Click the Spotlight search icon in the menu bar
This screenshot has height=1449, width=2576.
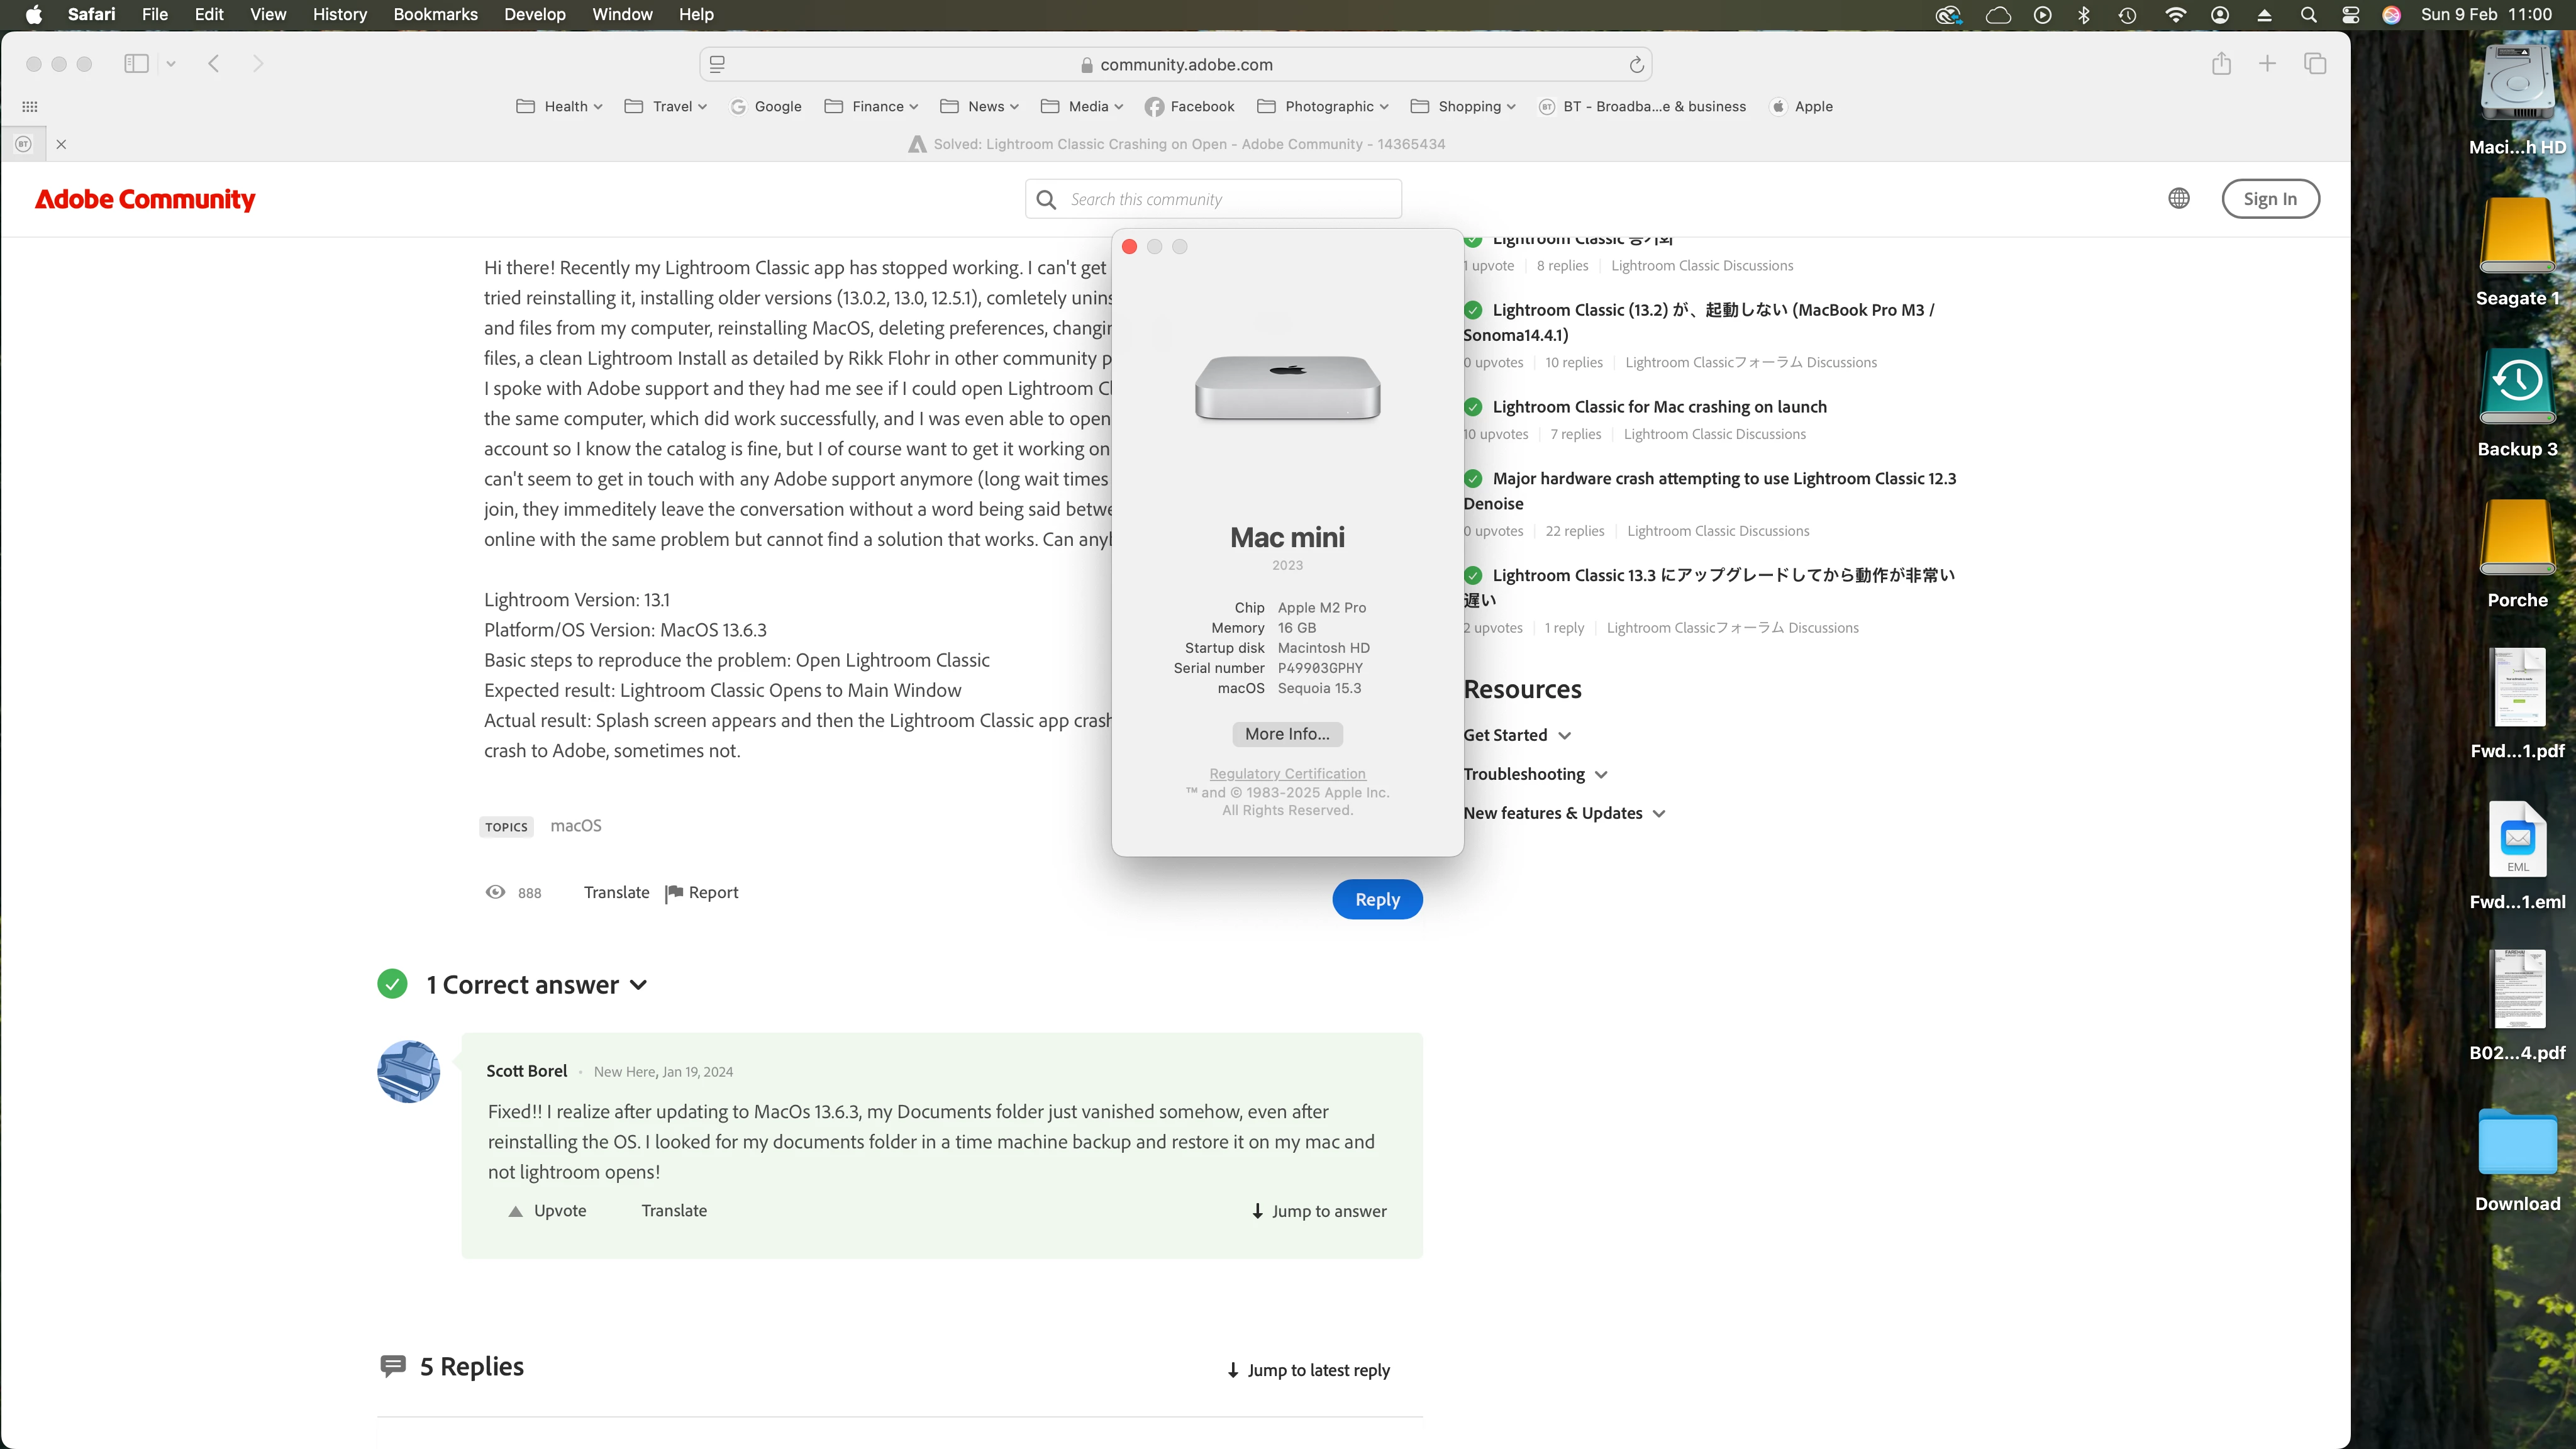[x=2308, y=15]
